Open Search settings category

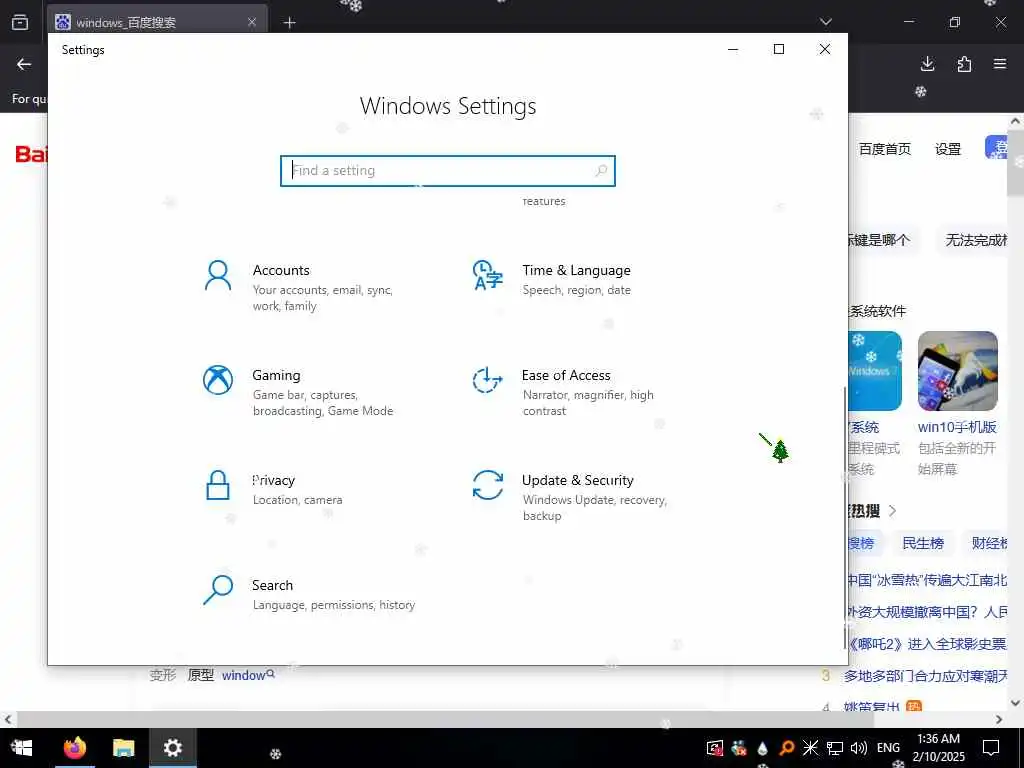coord(308,594)
